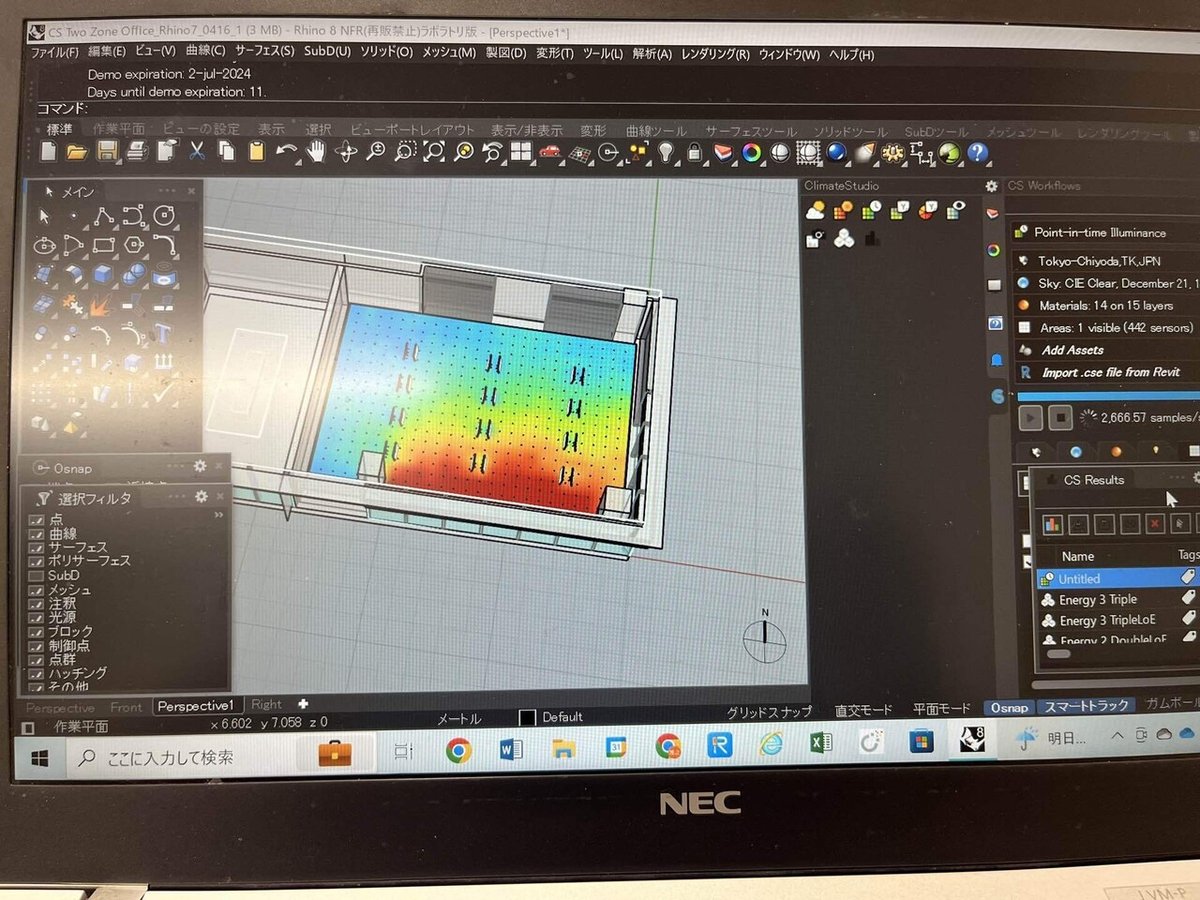Switch to the 曲線ツール toolbar tab
The image size is (1200, 900).
[656, 131]
